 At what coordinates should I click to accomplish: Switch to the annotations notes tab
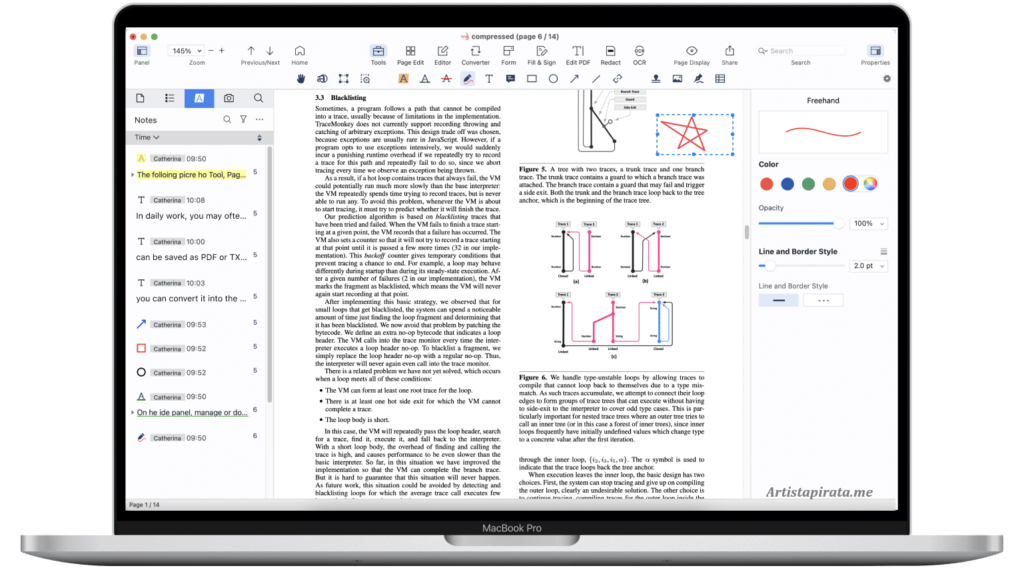pyautogui.click(x=199, y=98)
